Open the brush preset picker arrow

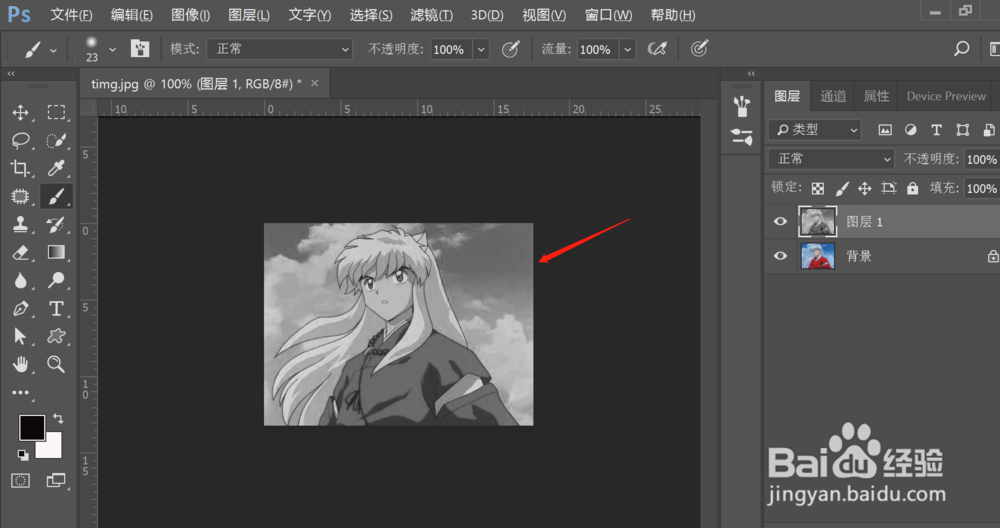(x=112, y=49)
